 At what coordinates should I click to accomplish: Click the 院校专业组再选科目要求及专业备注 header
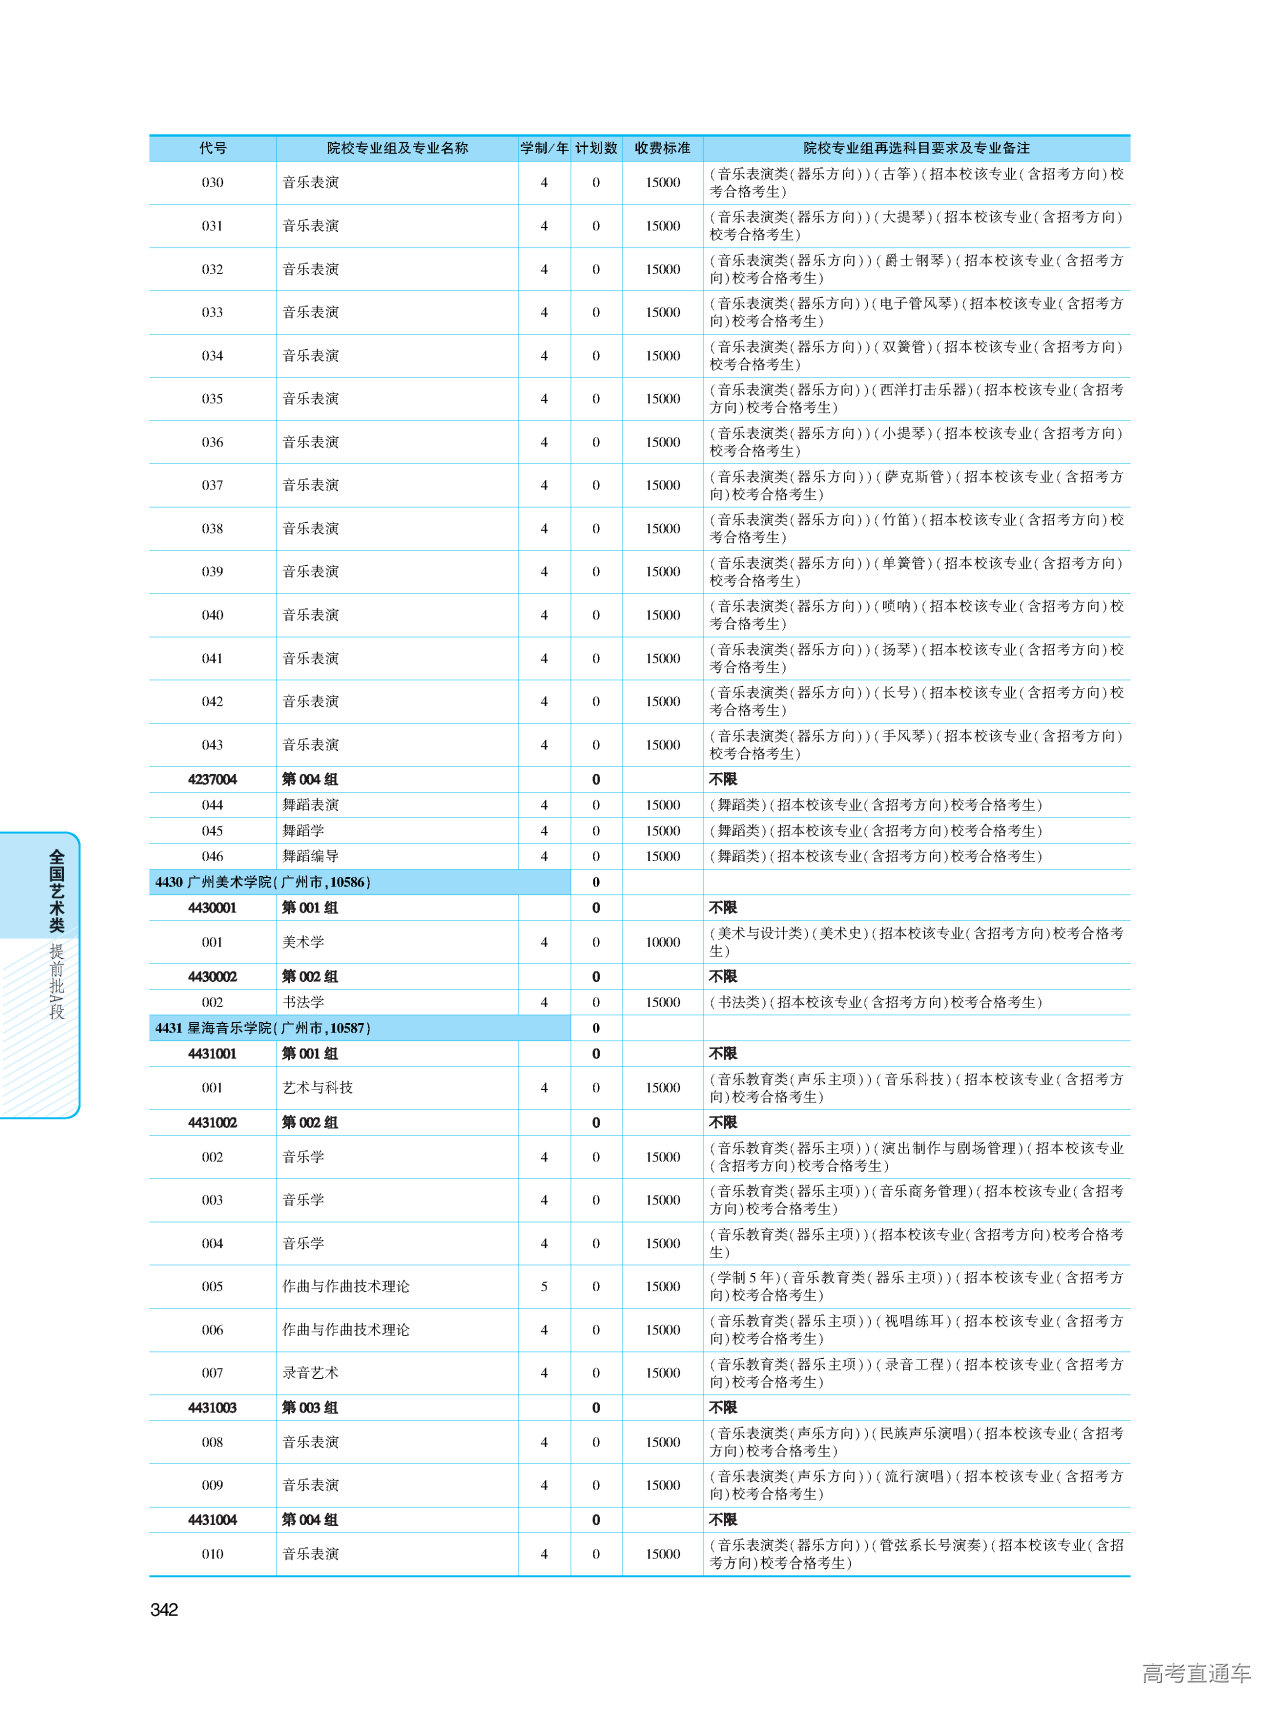[916, 148]
